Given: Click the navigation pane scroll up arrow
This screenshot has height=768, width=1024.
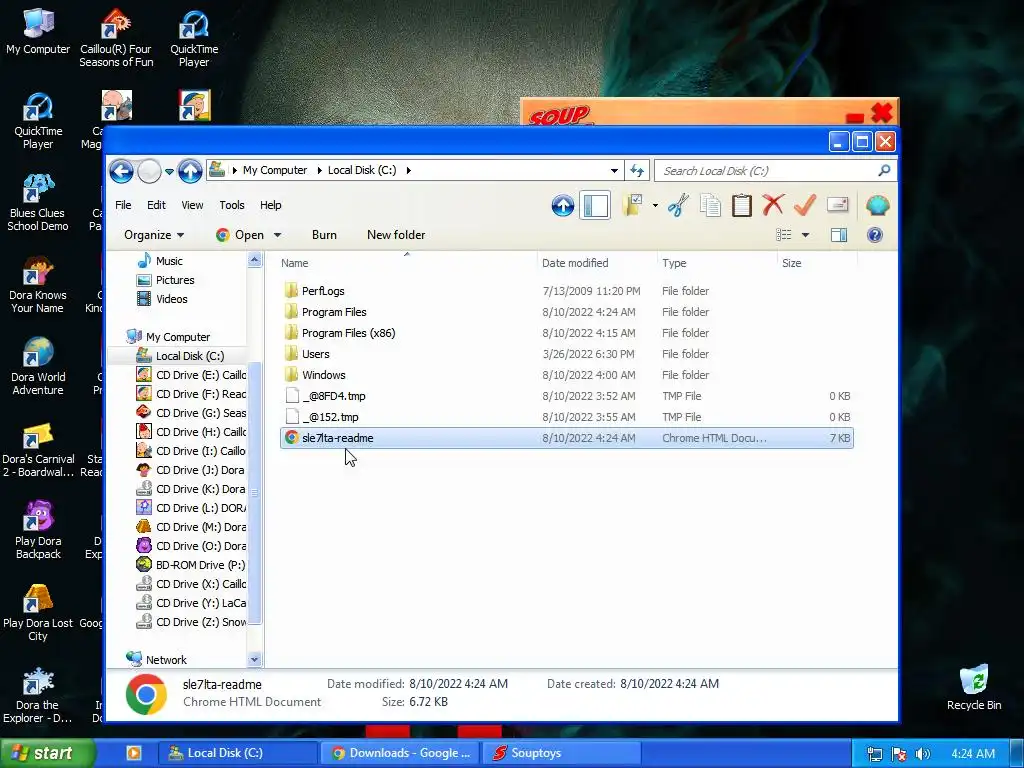Looking at the screenshot, I should point(255,261).
